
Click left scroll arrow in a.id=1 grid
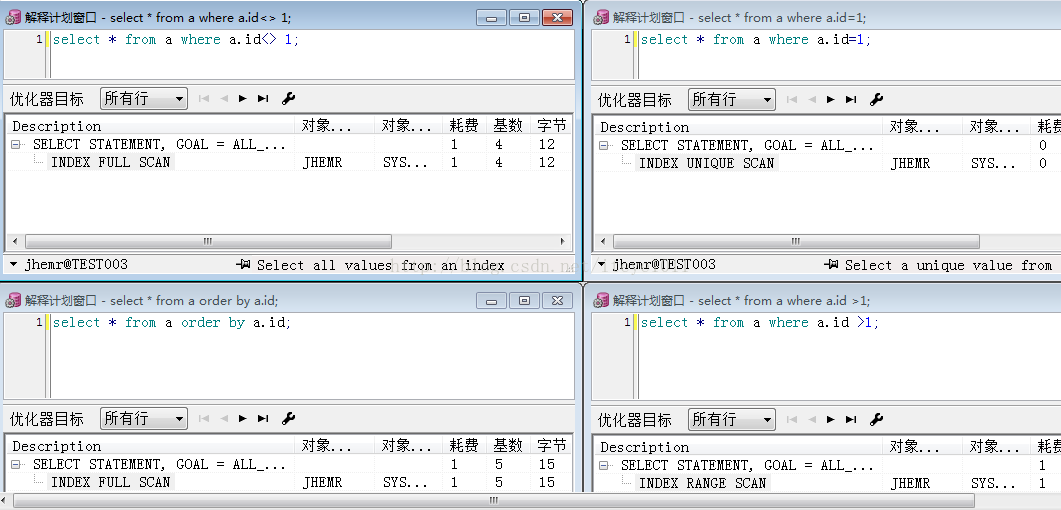pos(602,241)
